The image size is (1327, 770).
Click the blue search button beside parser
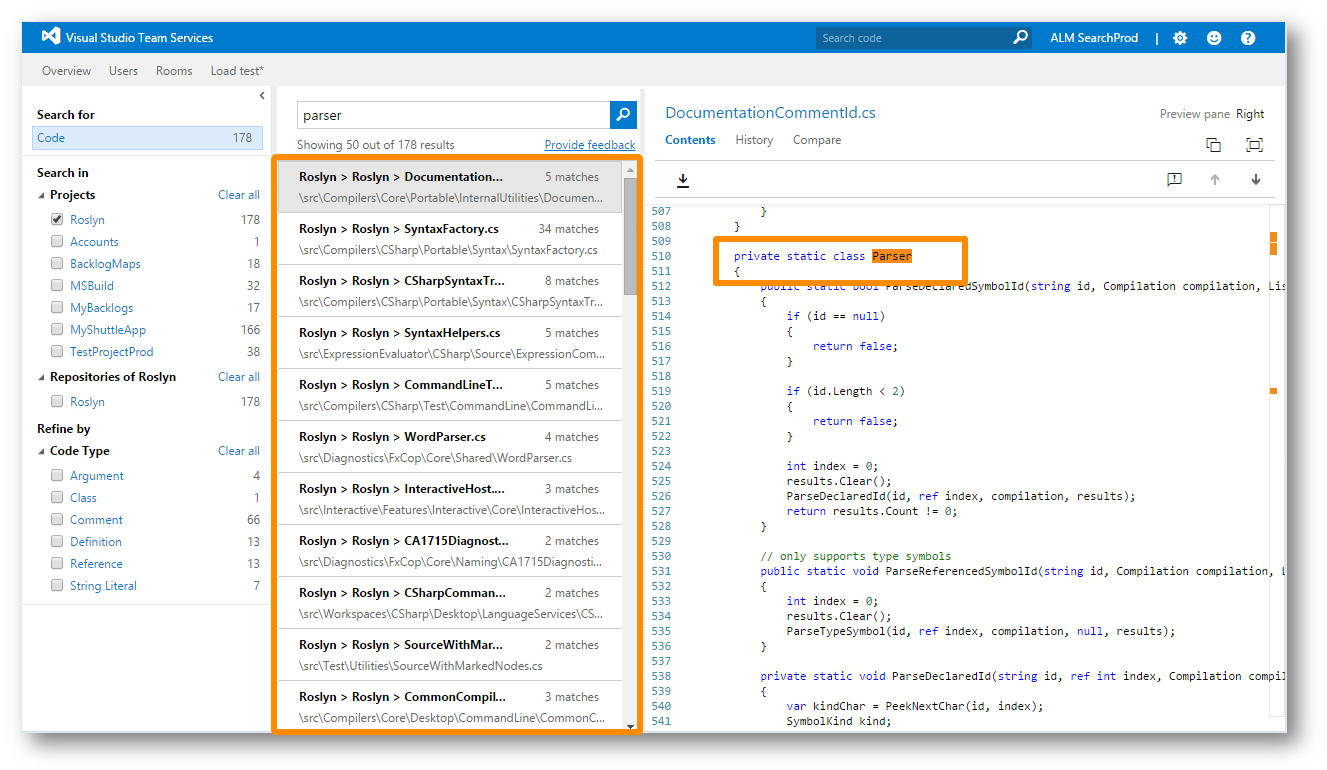coord(623,115)
